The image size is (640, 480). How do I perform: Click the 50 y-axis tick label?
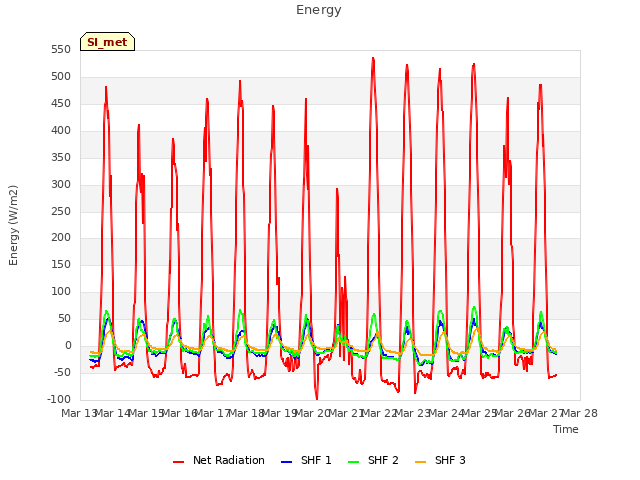tap(64, 318)
